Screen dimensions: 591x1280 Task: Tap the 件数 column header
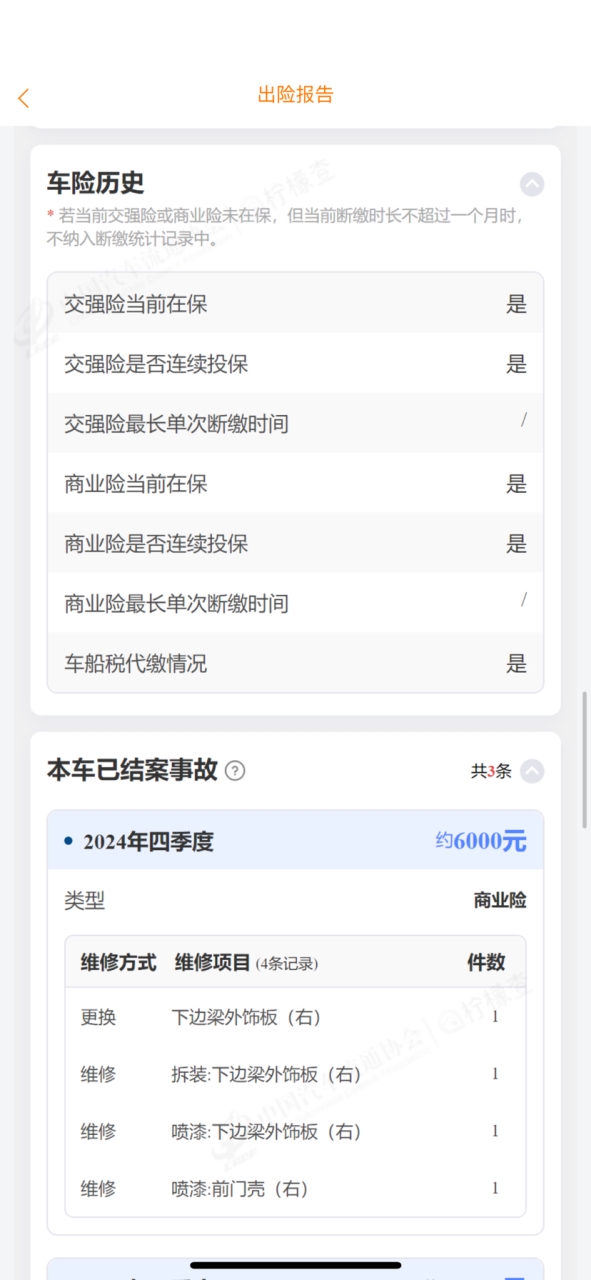(x=486, y=963)
